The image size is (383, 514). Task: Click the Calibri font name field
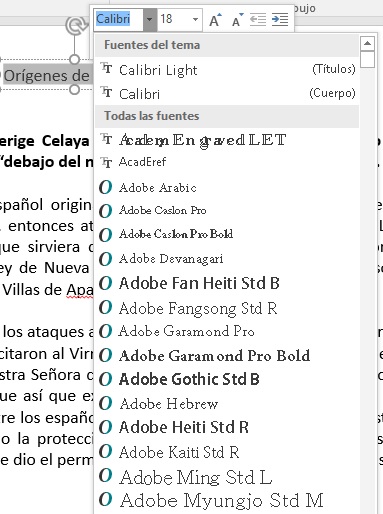coord(118,19)
